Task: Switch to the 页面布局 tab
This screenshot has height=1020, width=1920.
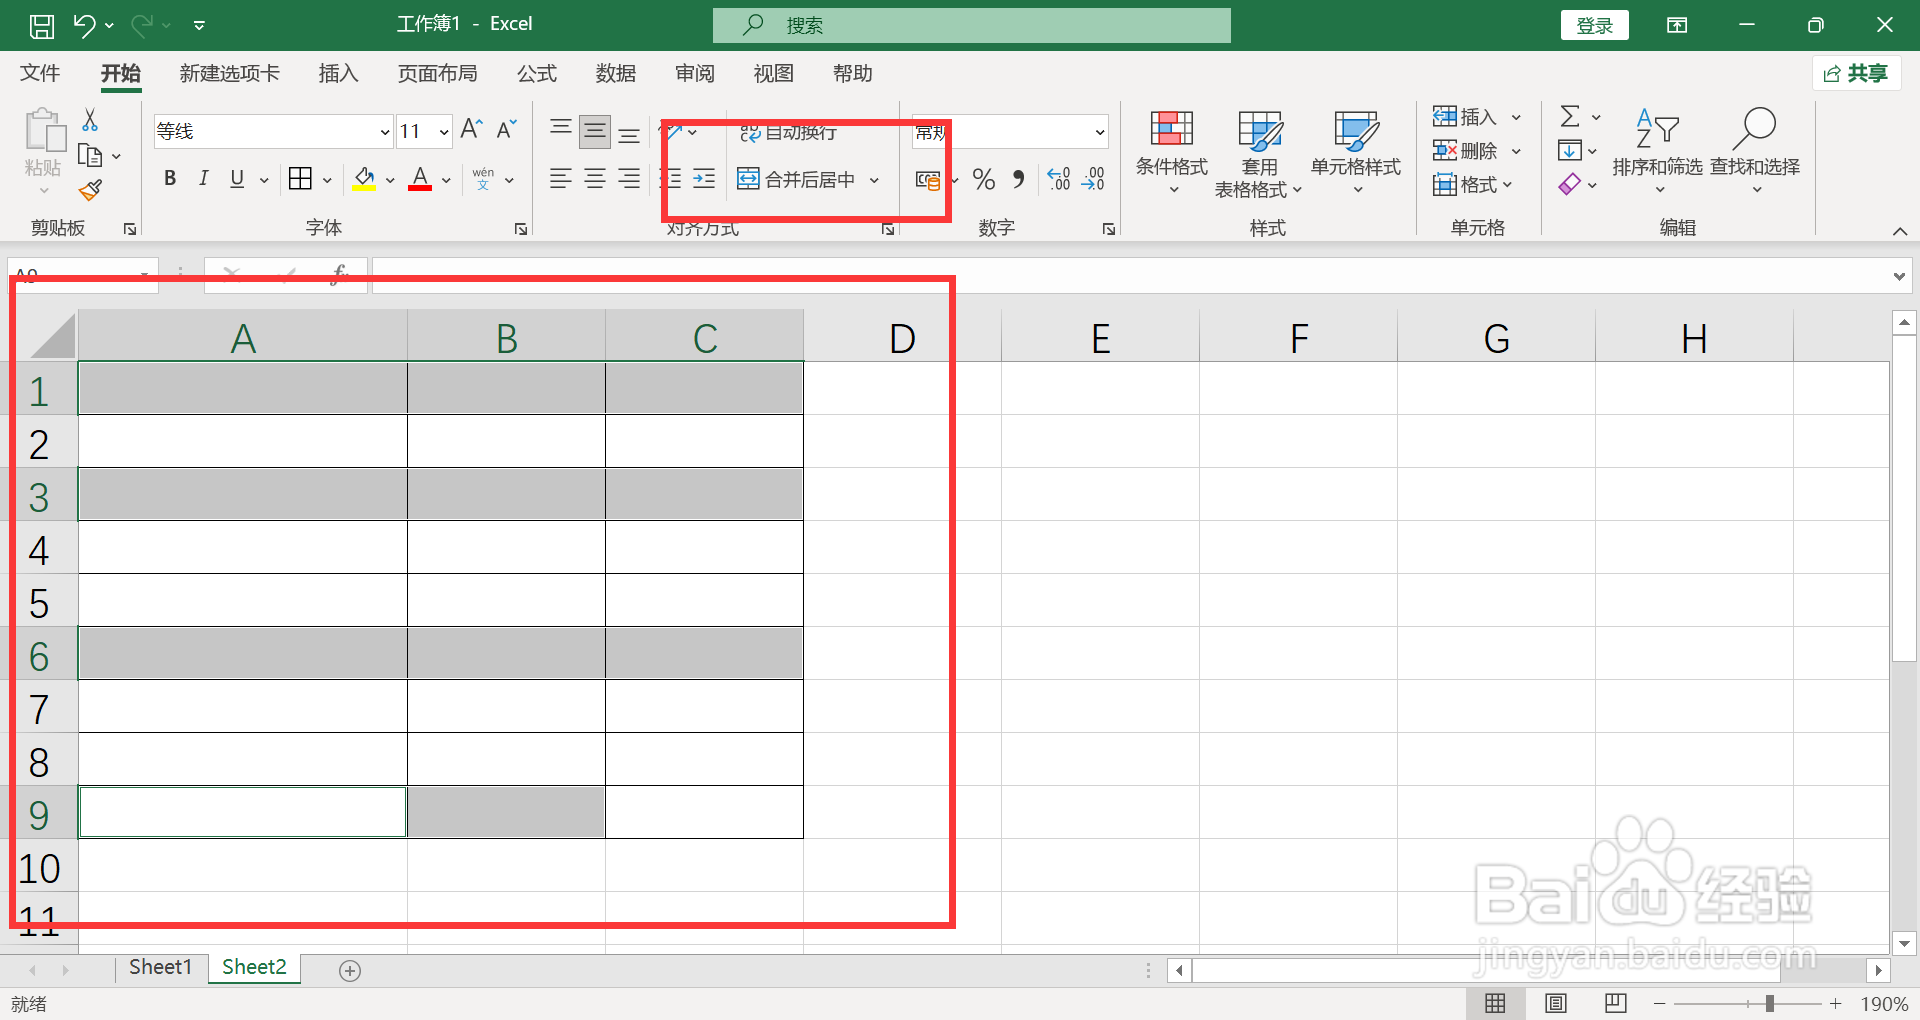Action: tap(437, 73)
